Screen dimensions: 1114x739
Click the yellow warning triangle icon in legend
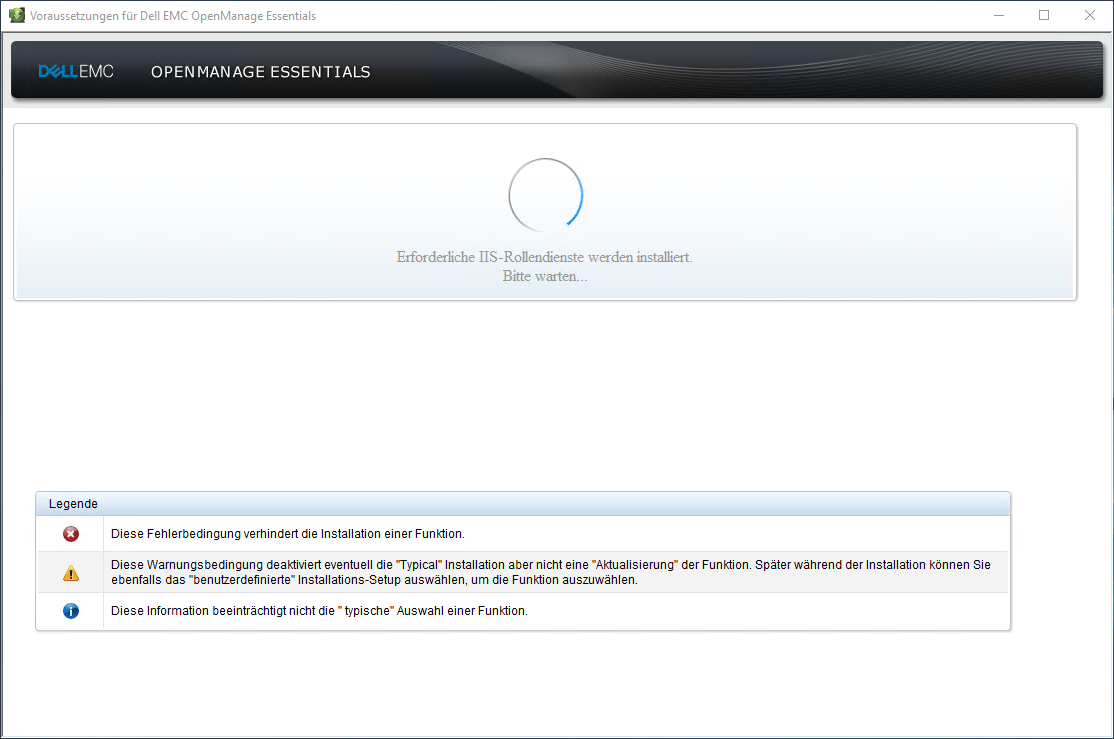[x=71, y=573]
